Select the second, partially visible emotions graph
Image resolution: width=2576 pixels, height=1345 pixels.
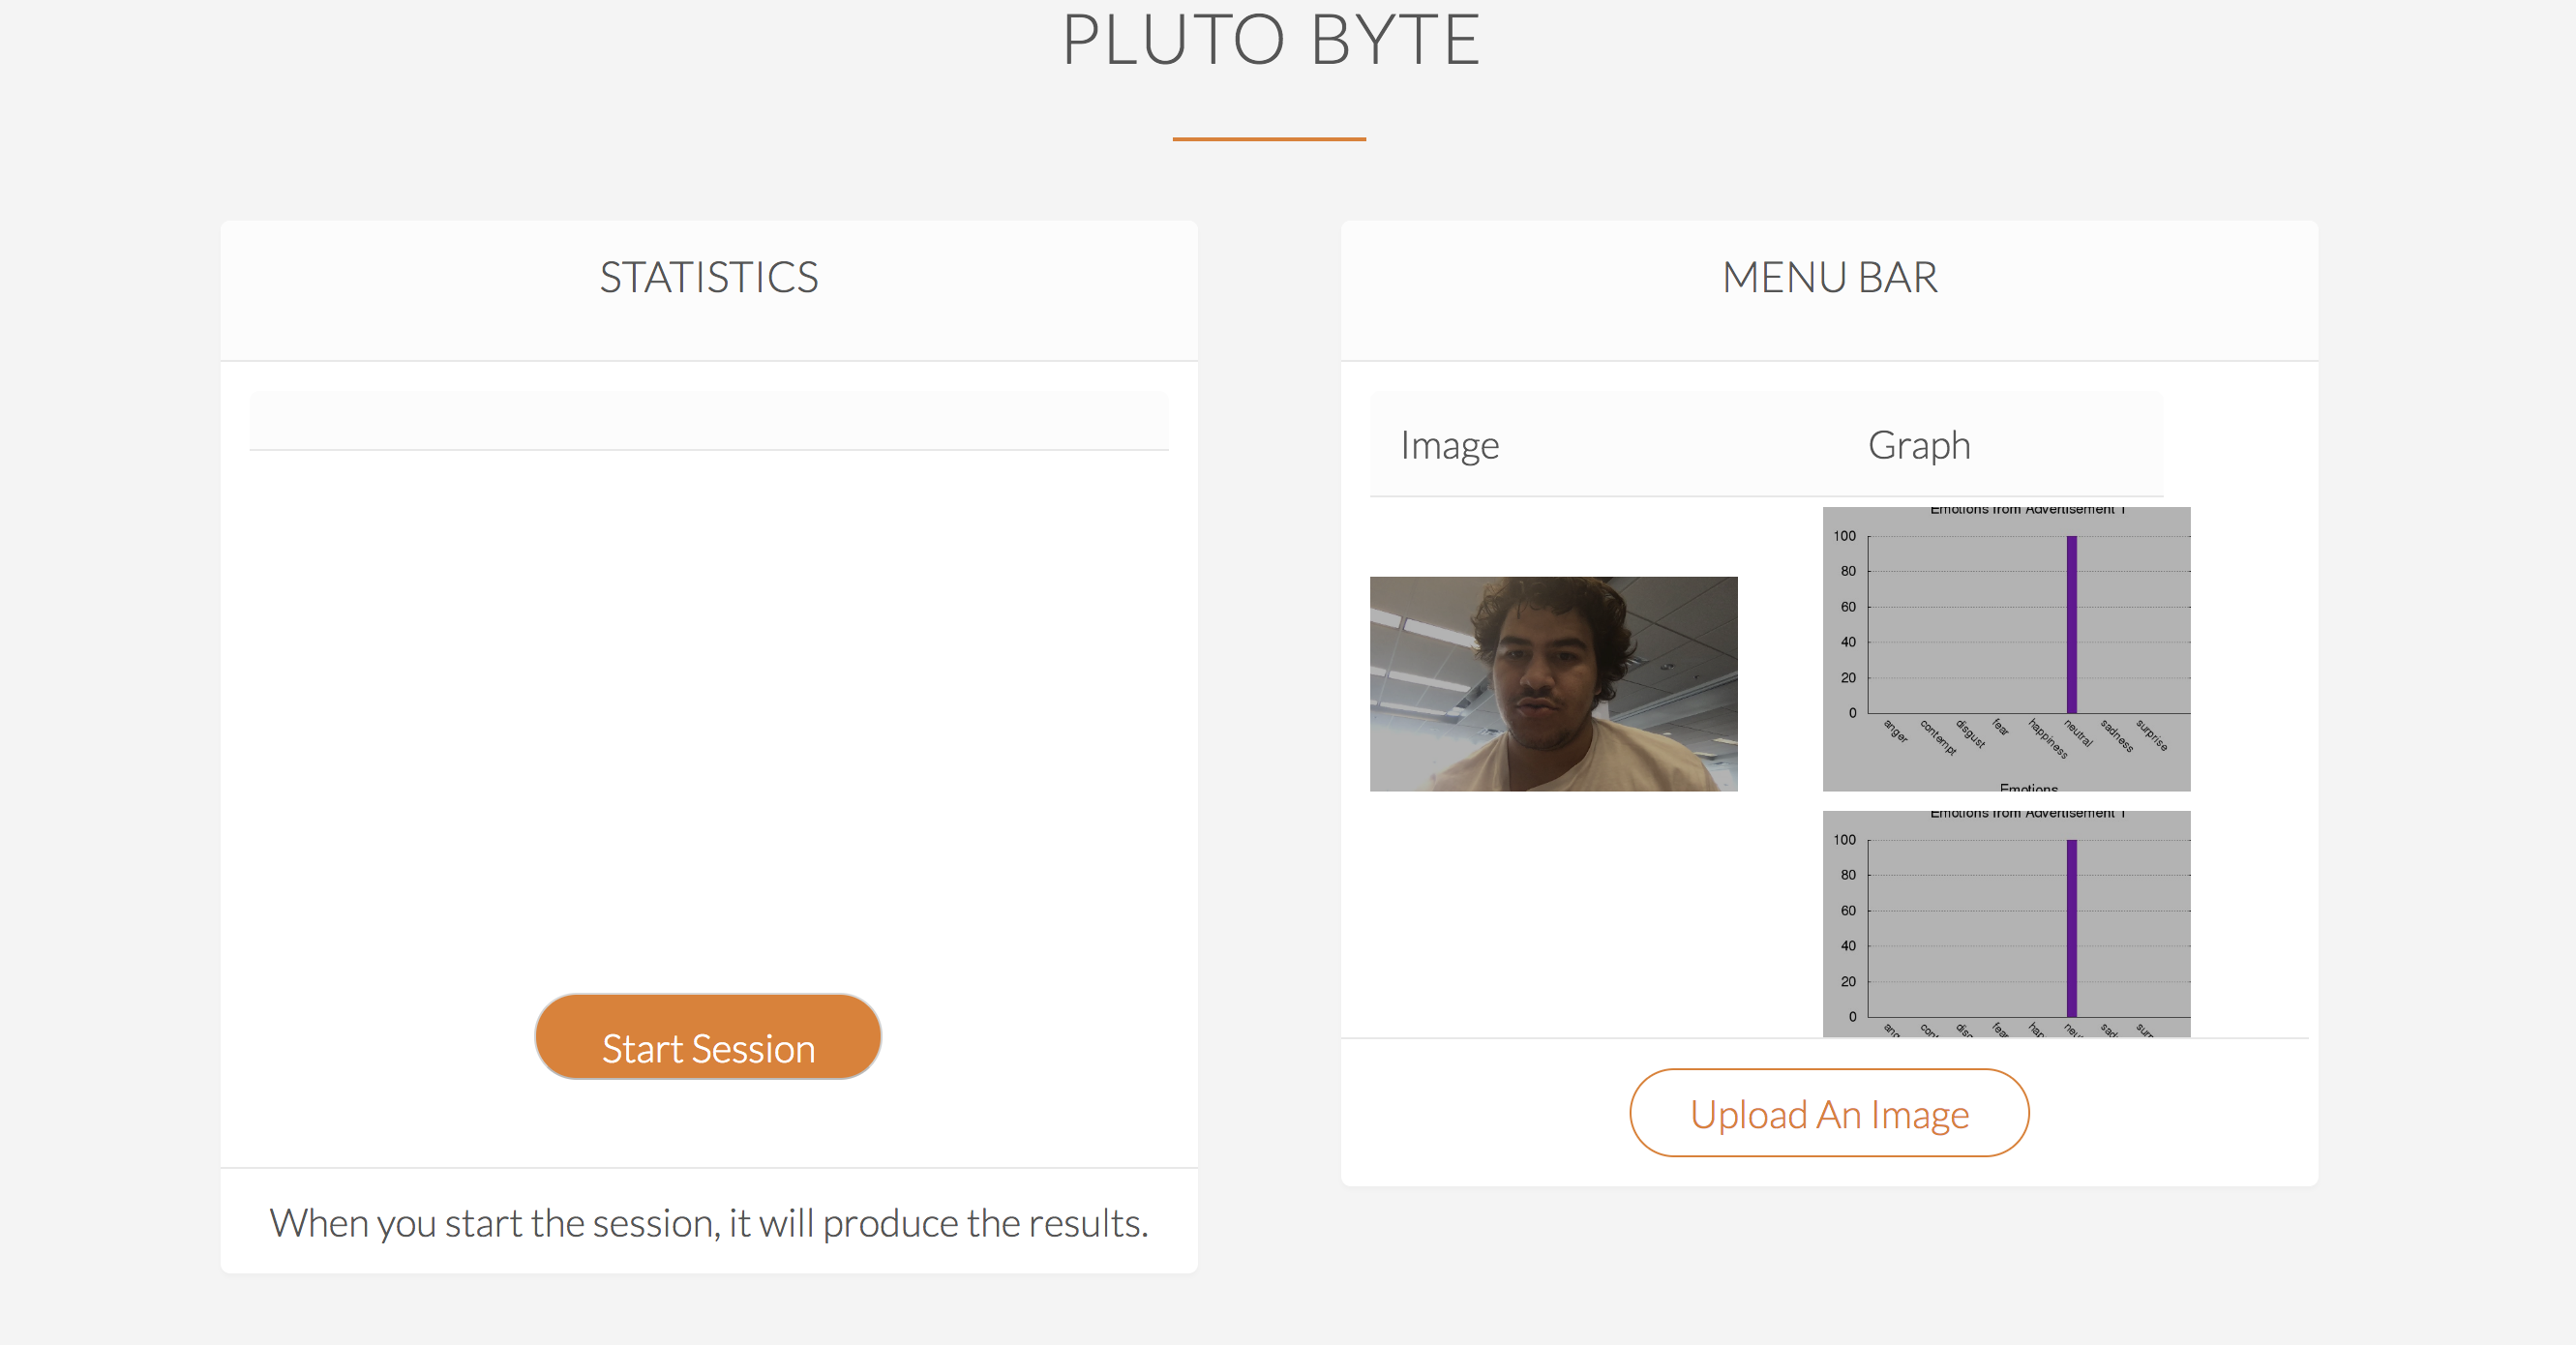pos(2005,922)
